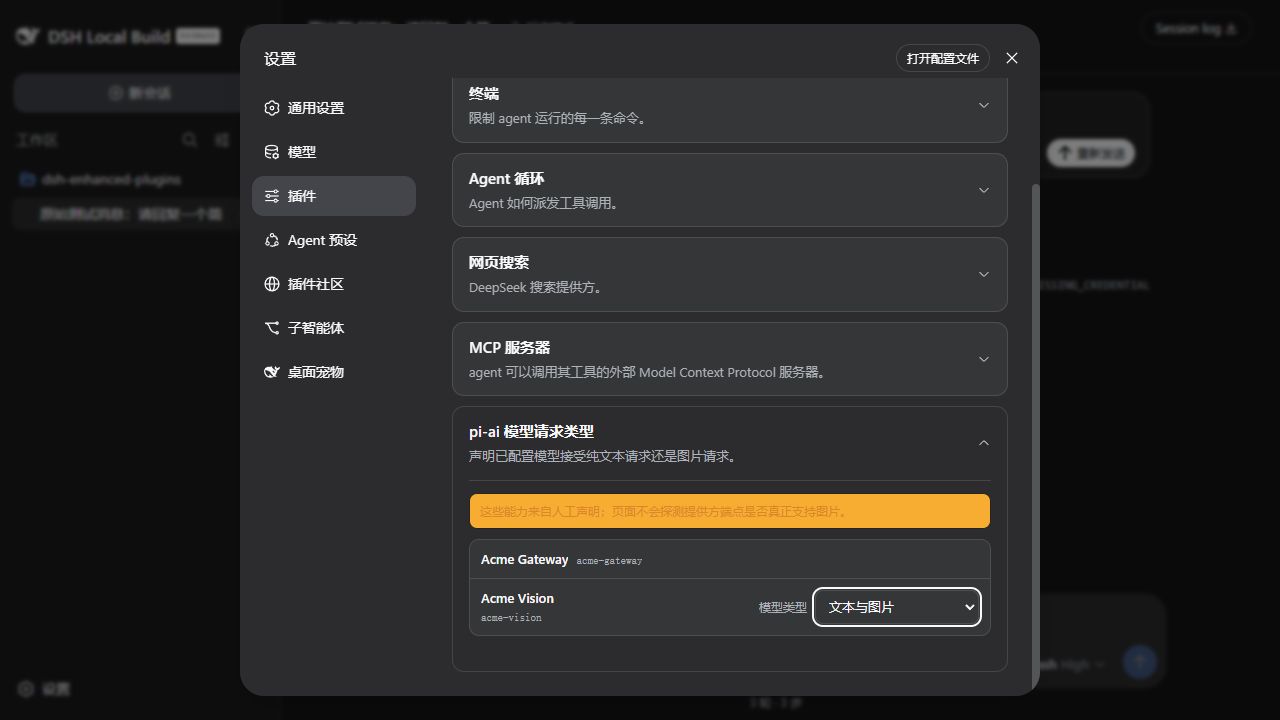Click the Desktop pet bird icon
The width and height of the screenshot is (1280, 720).
[x=272, y=372]
